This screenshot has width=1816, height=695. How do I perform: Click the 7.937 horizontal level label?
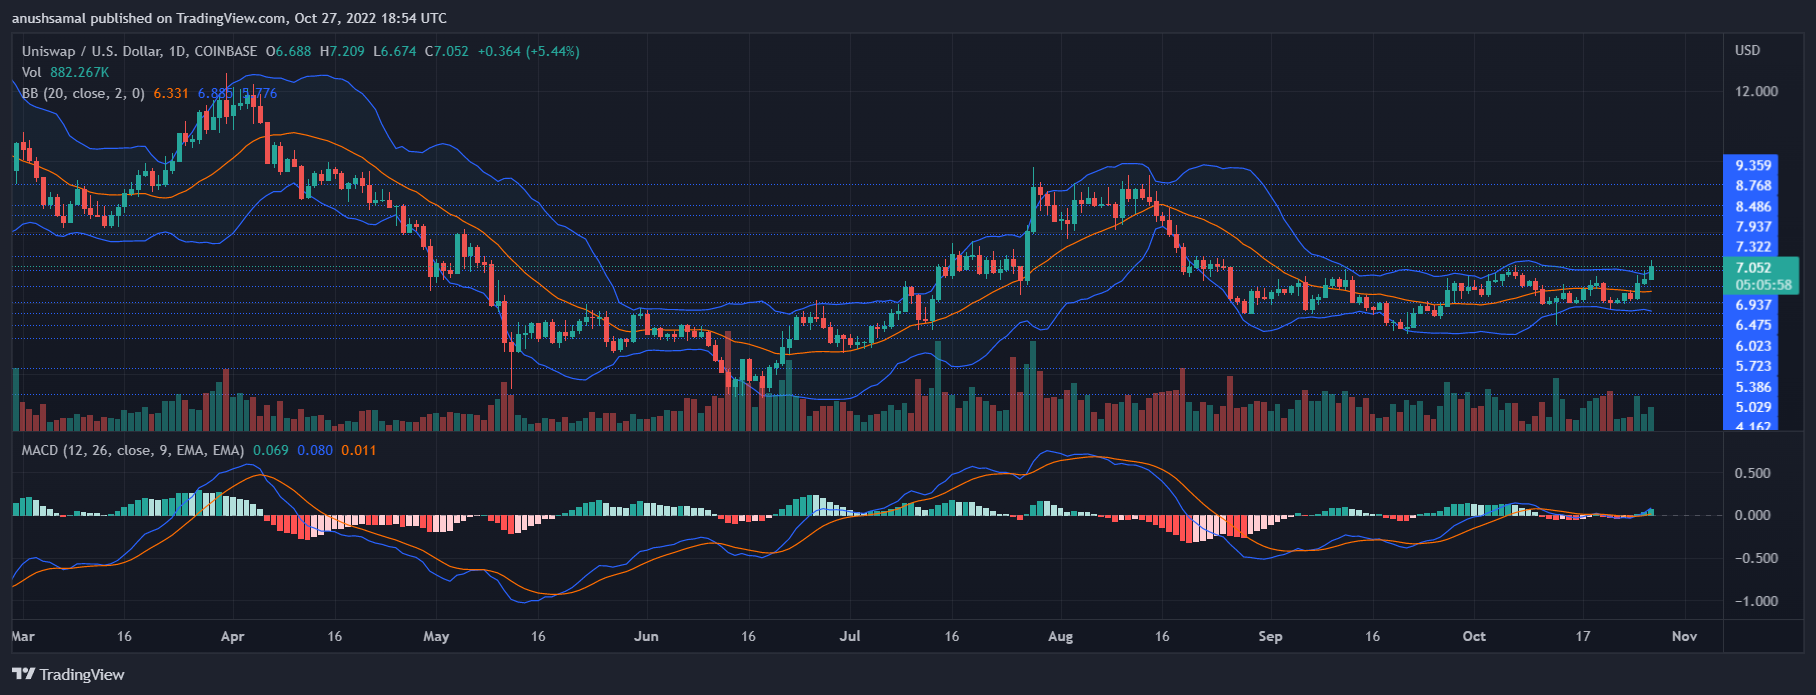click(x=1753, y=227)
